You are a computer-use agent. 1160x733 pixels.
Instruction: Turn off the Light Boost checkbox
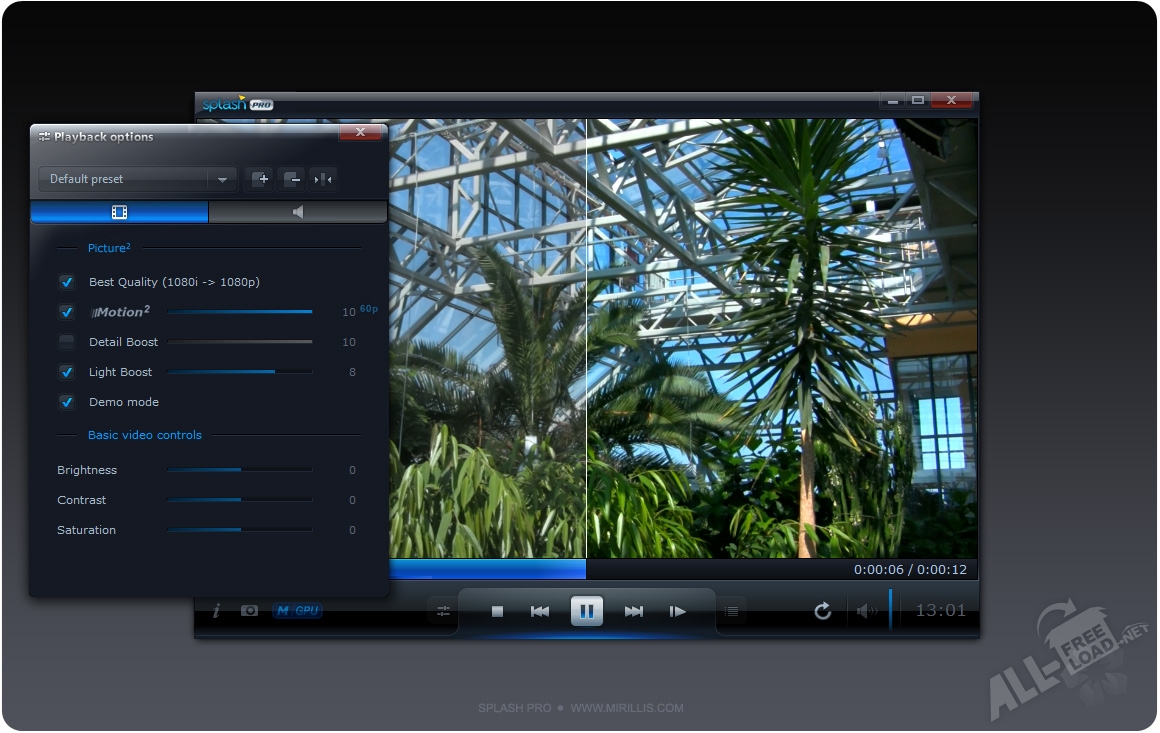[67, 372]
